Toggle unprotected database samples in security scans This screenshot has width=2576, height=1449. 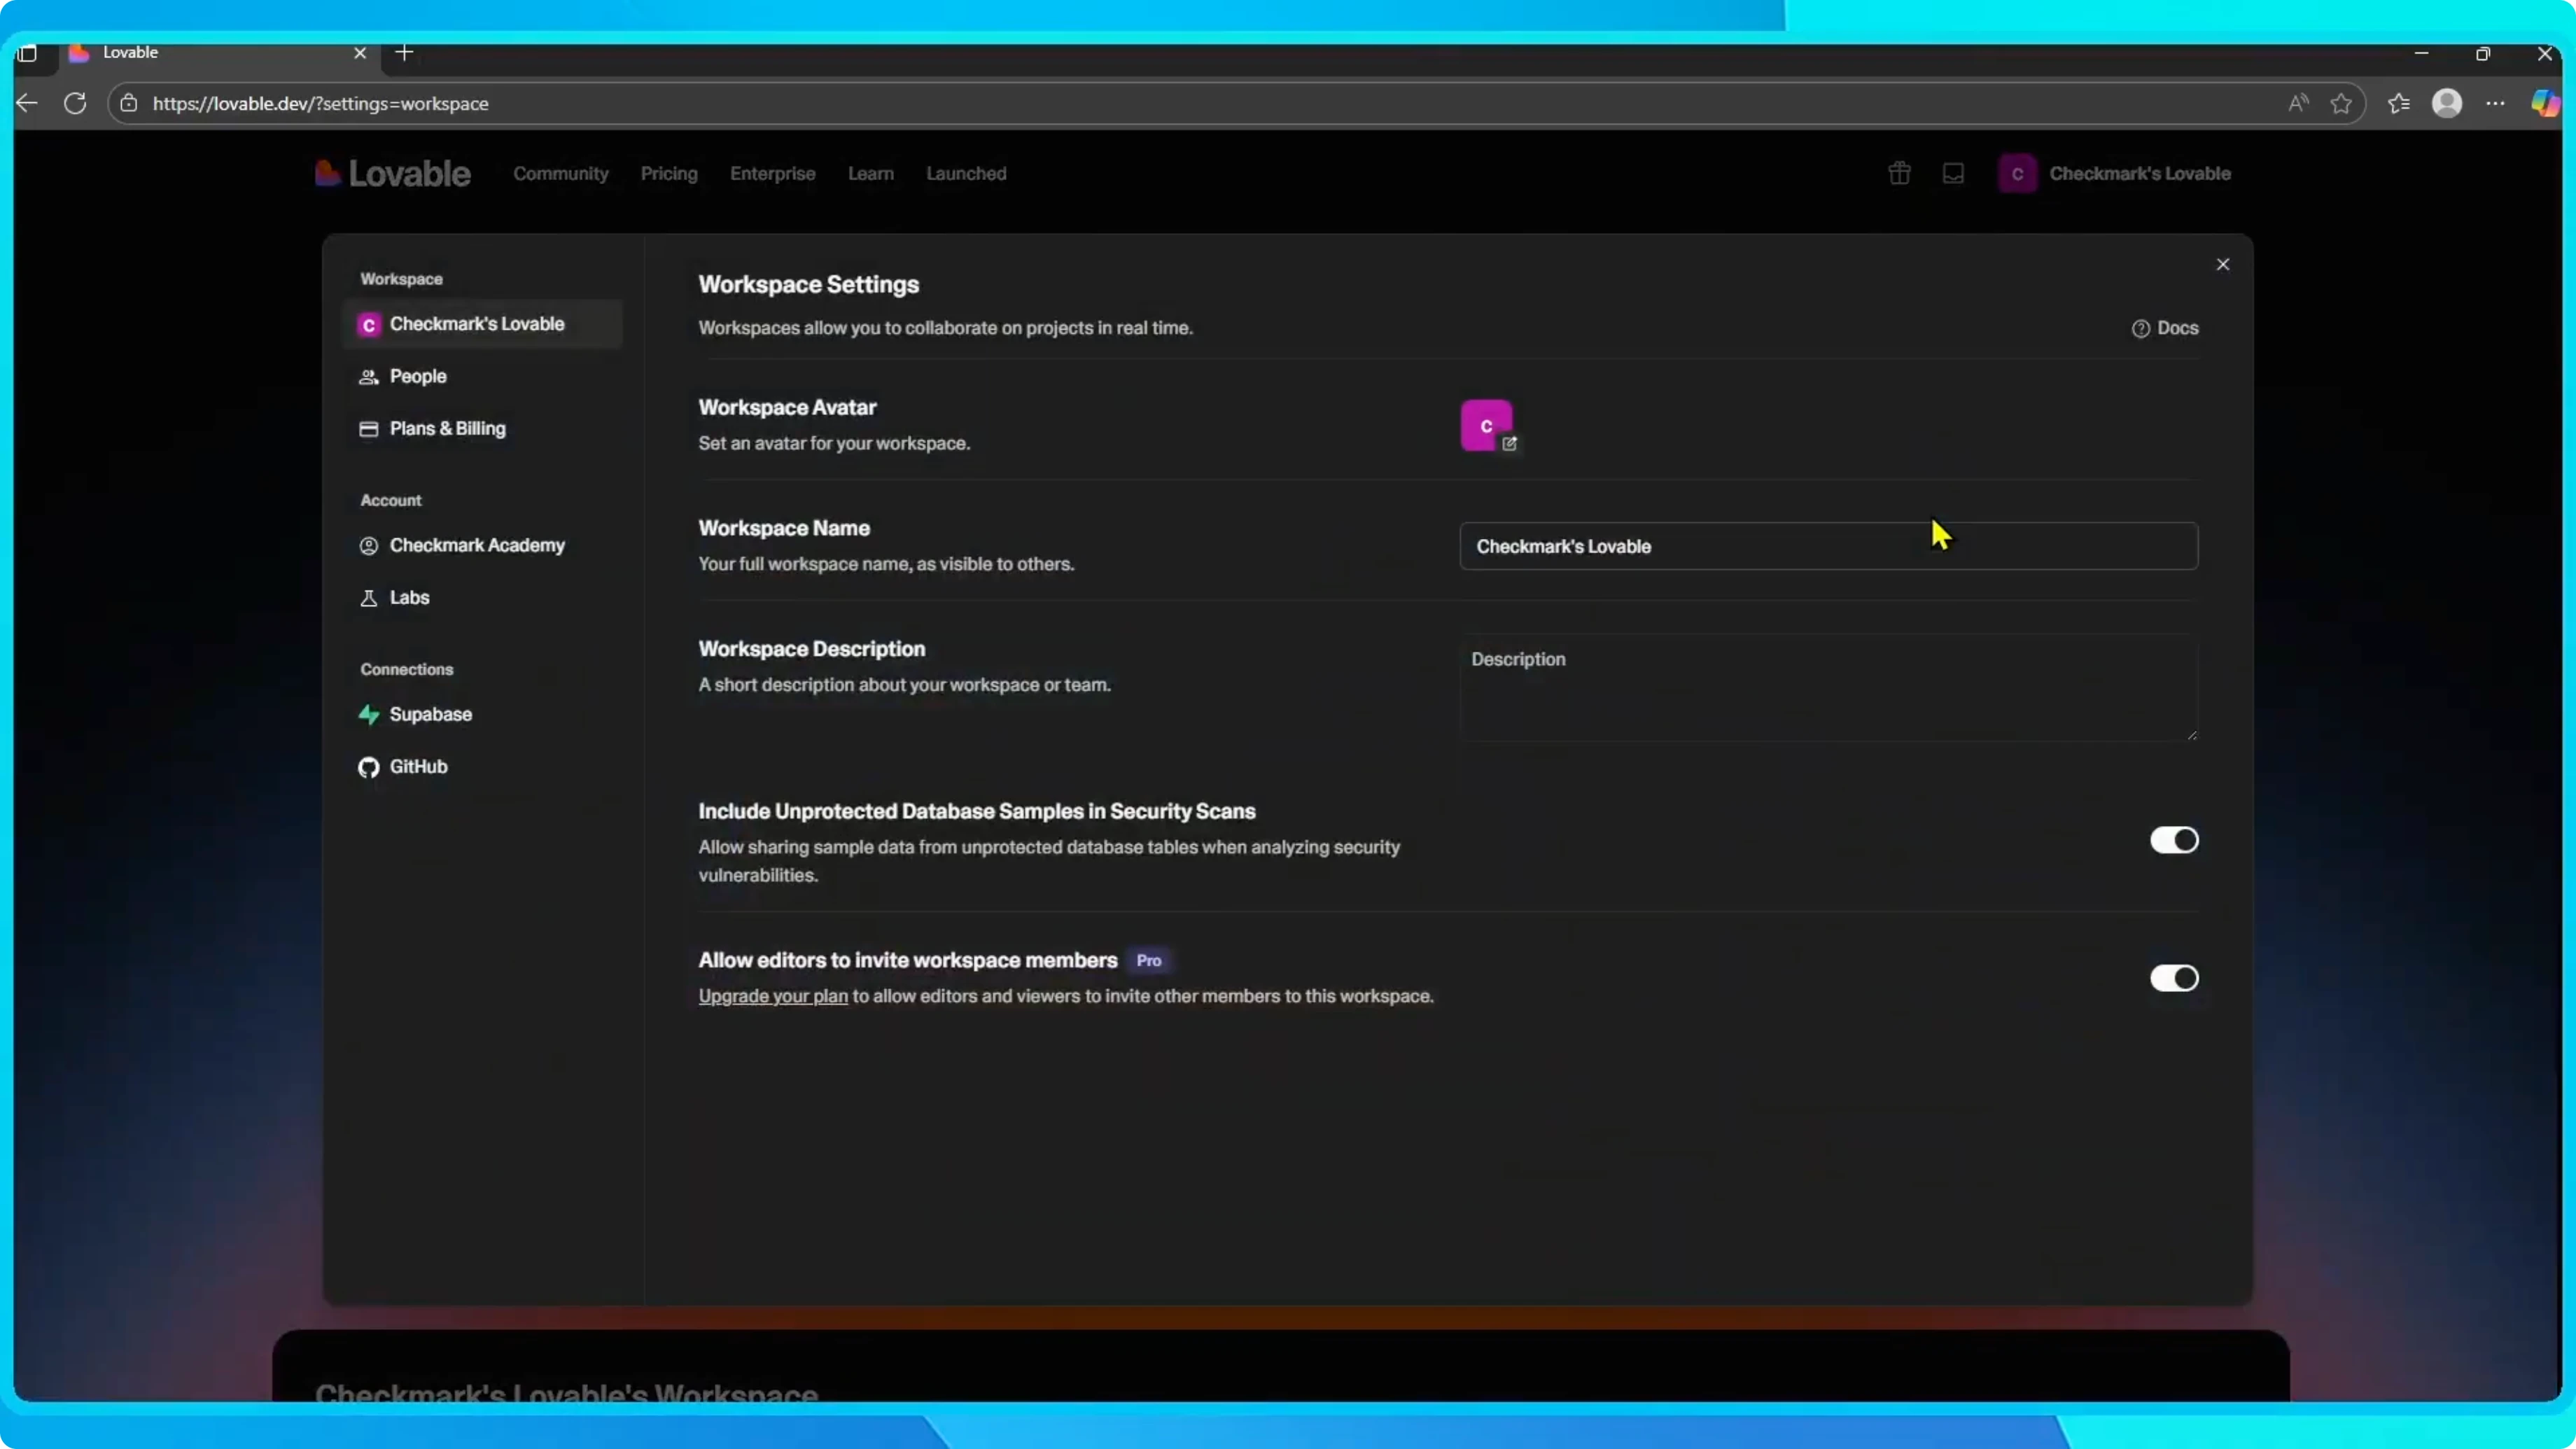click(x=2174, y=840)
